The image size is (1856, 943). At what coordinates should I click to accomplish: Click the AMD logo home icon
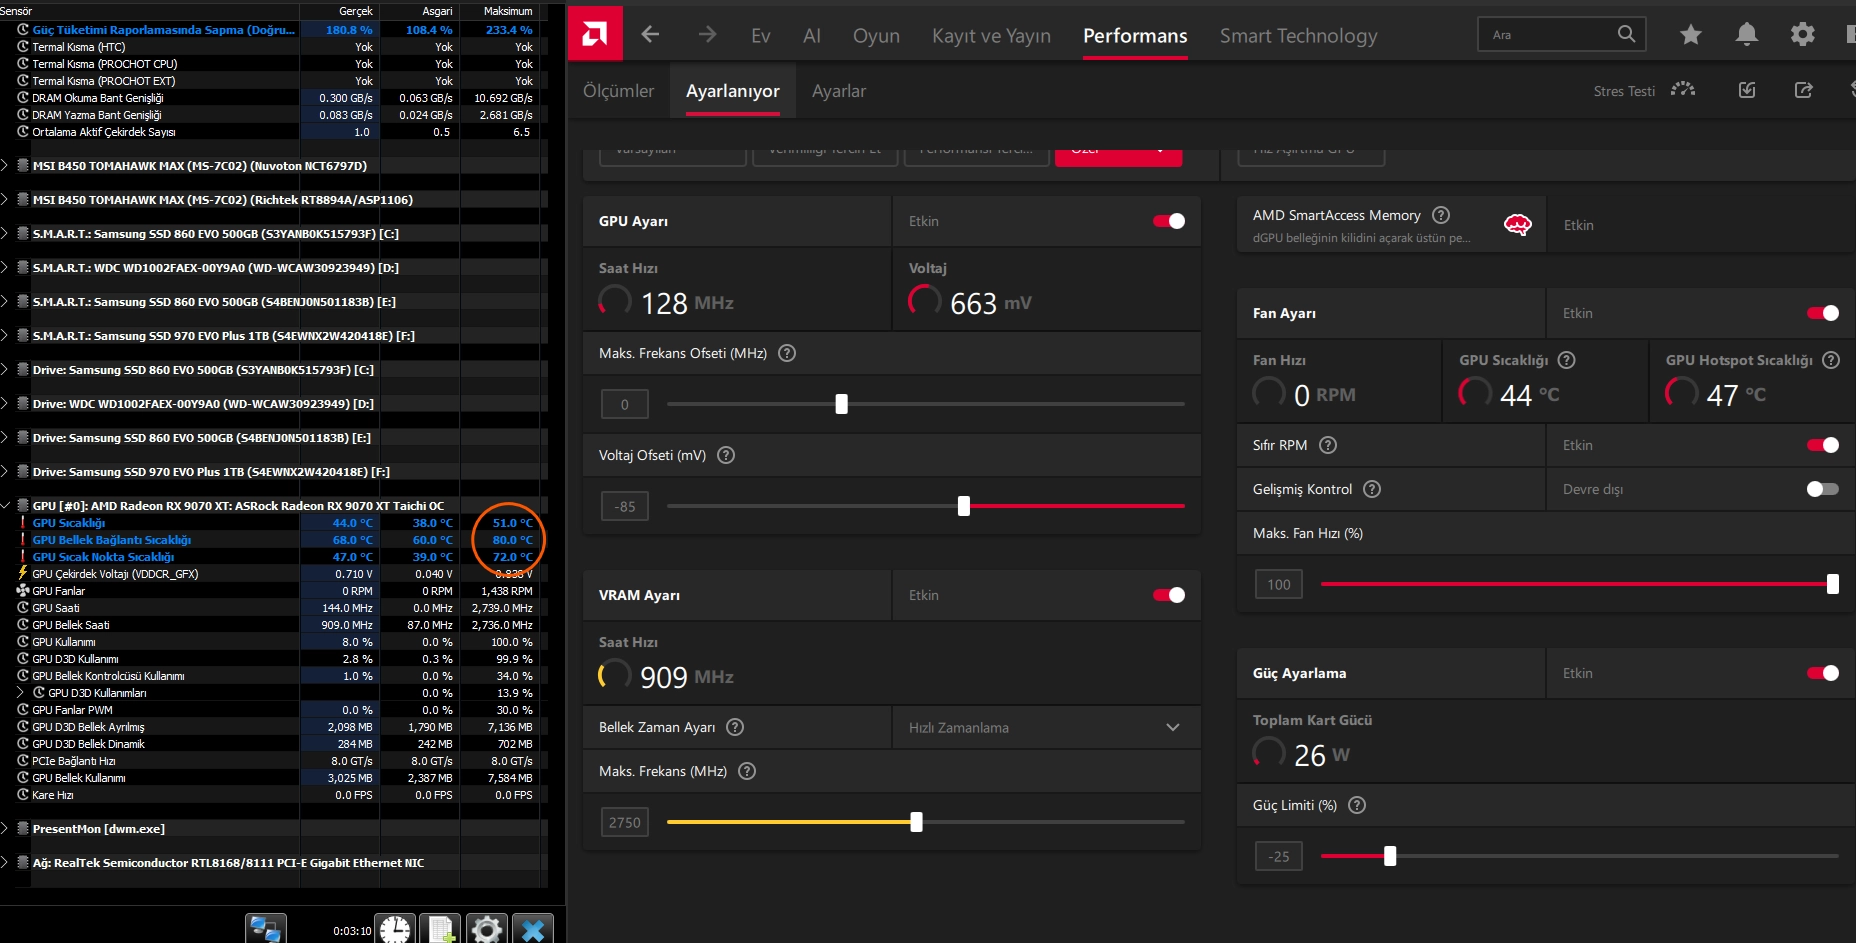[x=595, y=34]
